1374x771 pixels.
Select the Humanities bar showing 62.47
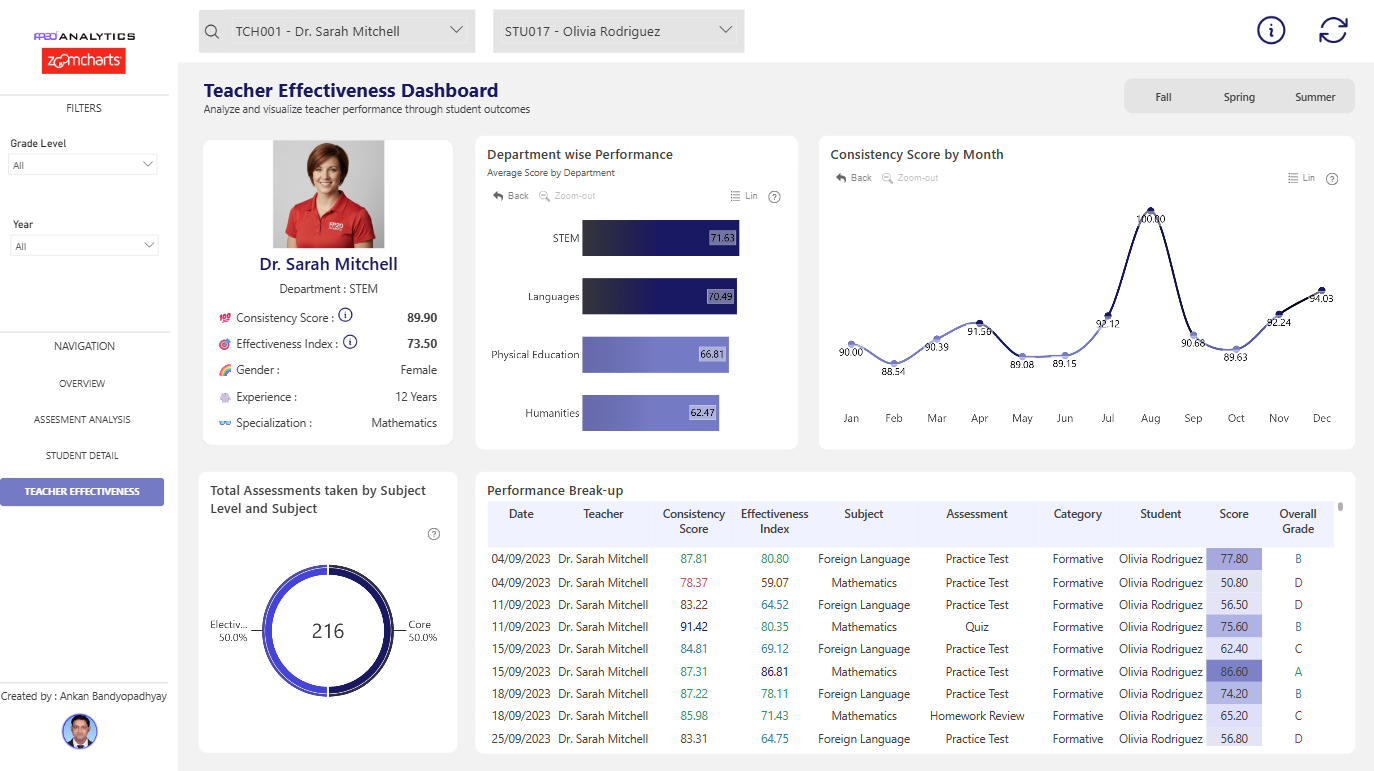click(x=650, y=413)
